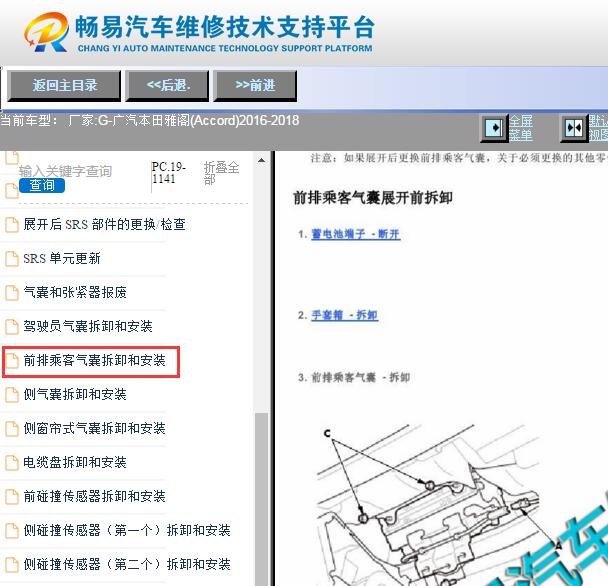Select 前排乘客气囊拆卸和安装 item

[x=94, y=360]
